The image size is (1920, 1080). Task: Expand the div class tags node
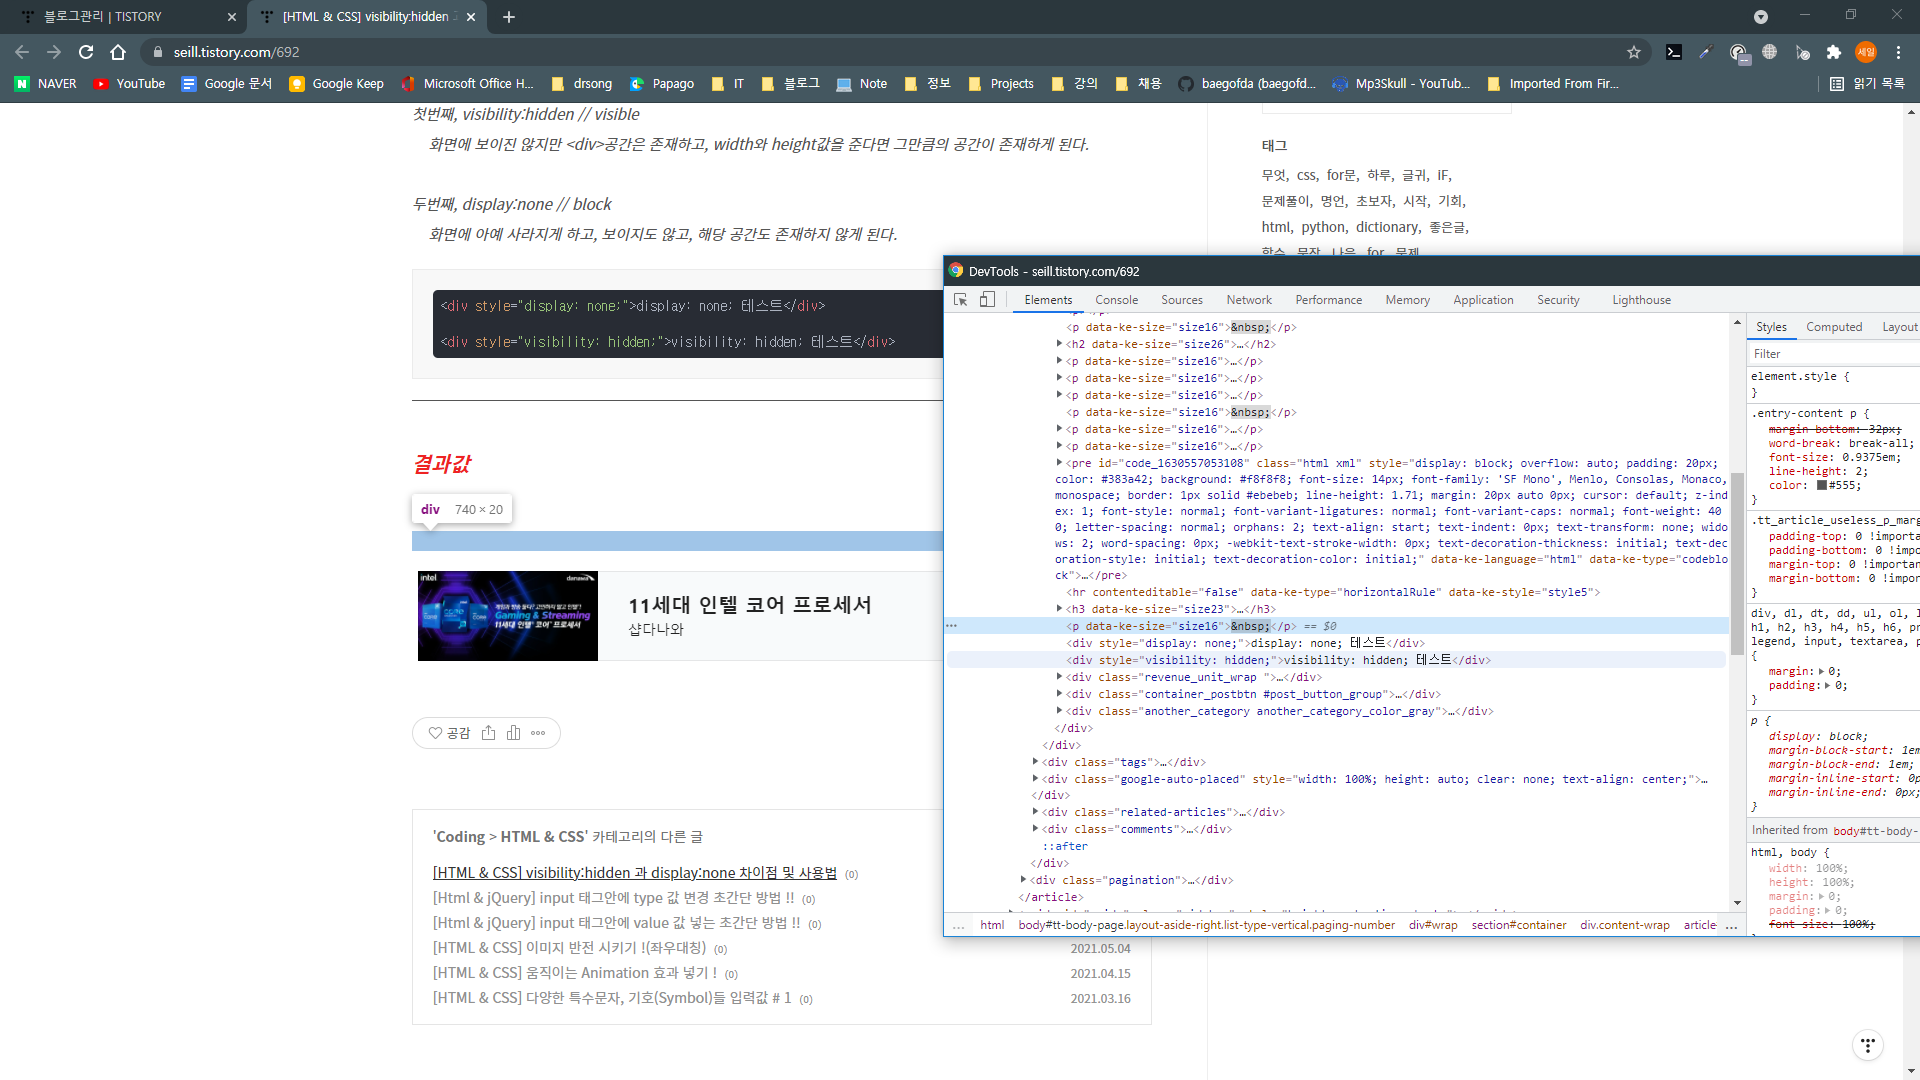pyautogui.click(x=1035, y=762)
